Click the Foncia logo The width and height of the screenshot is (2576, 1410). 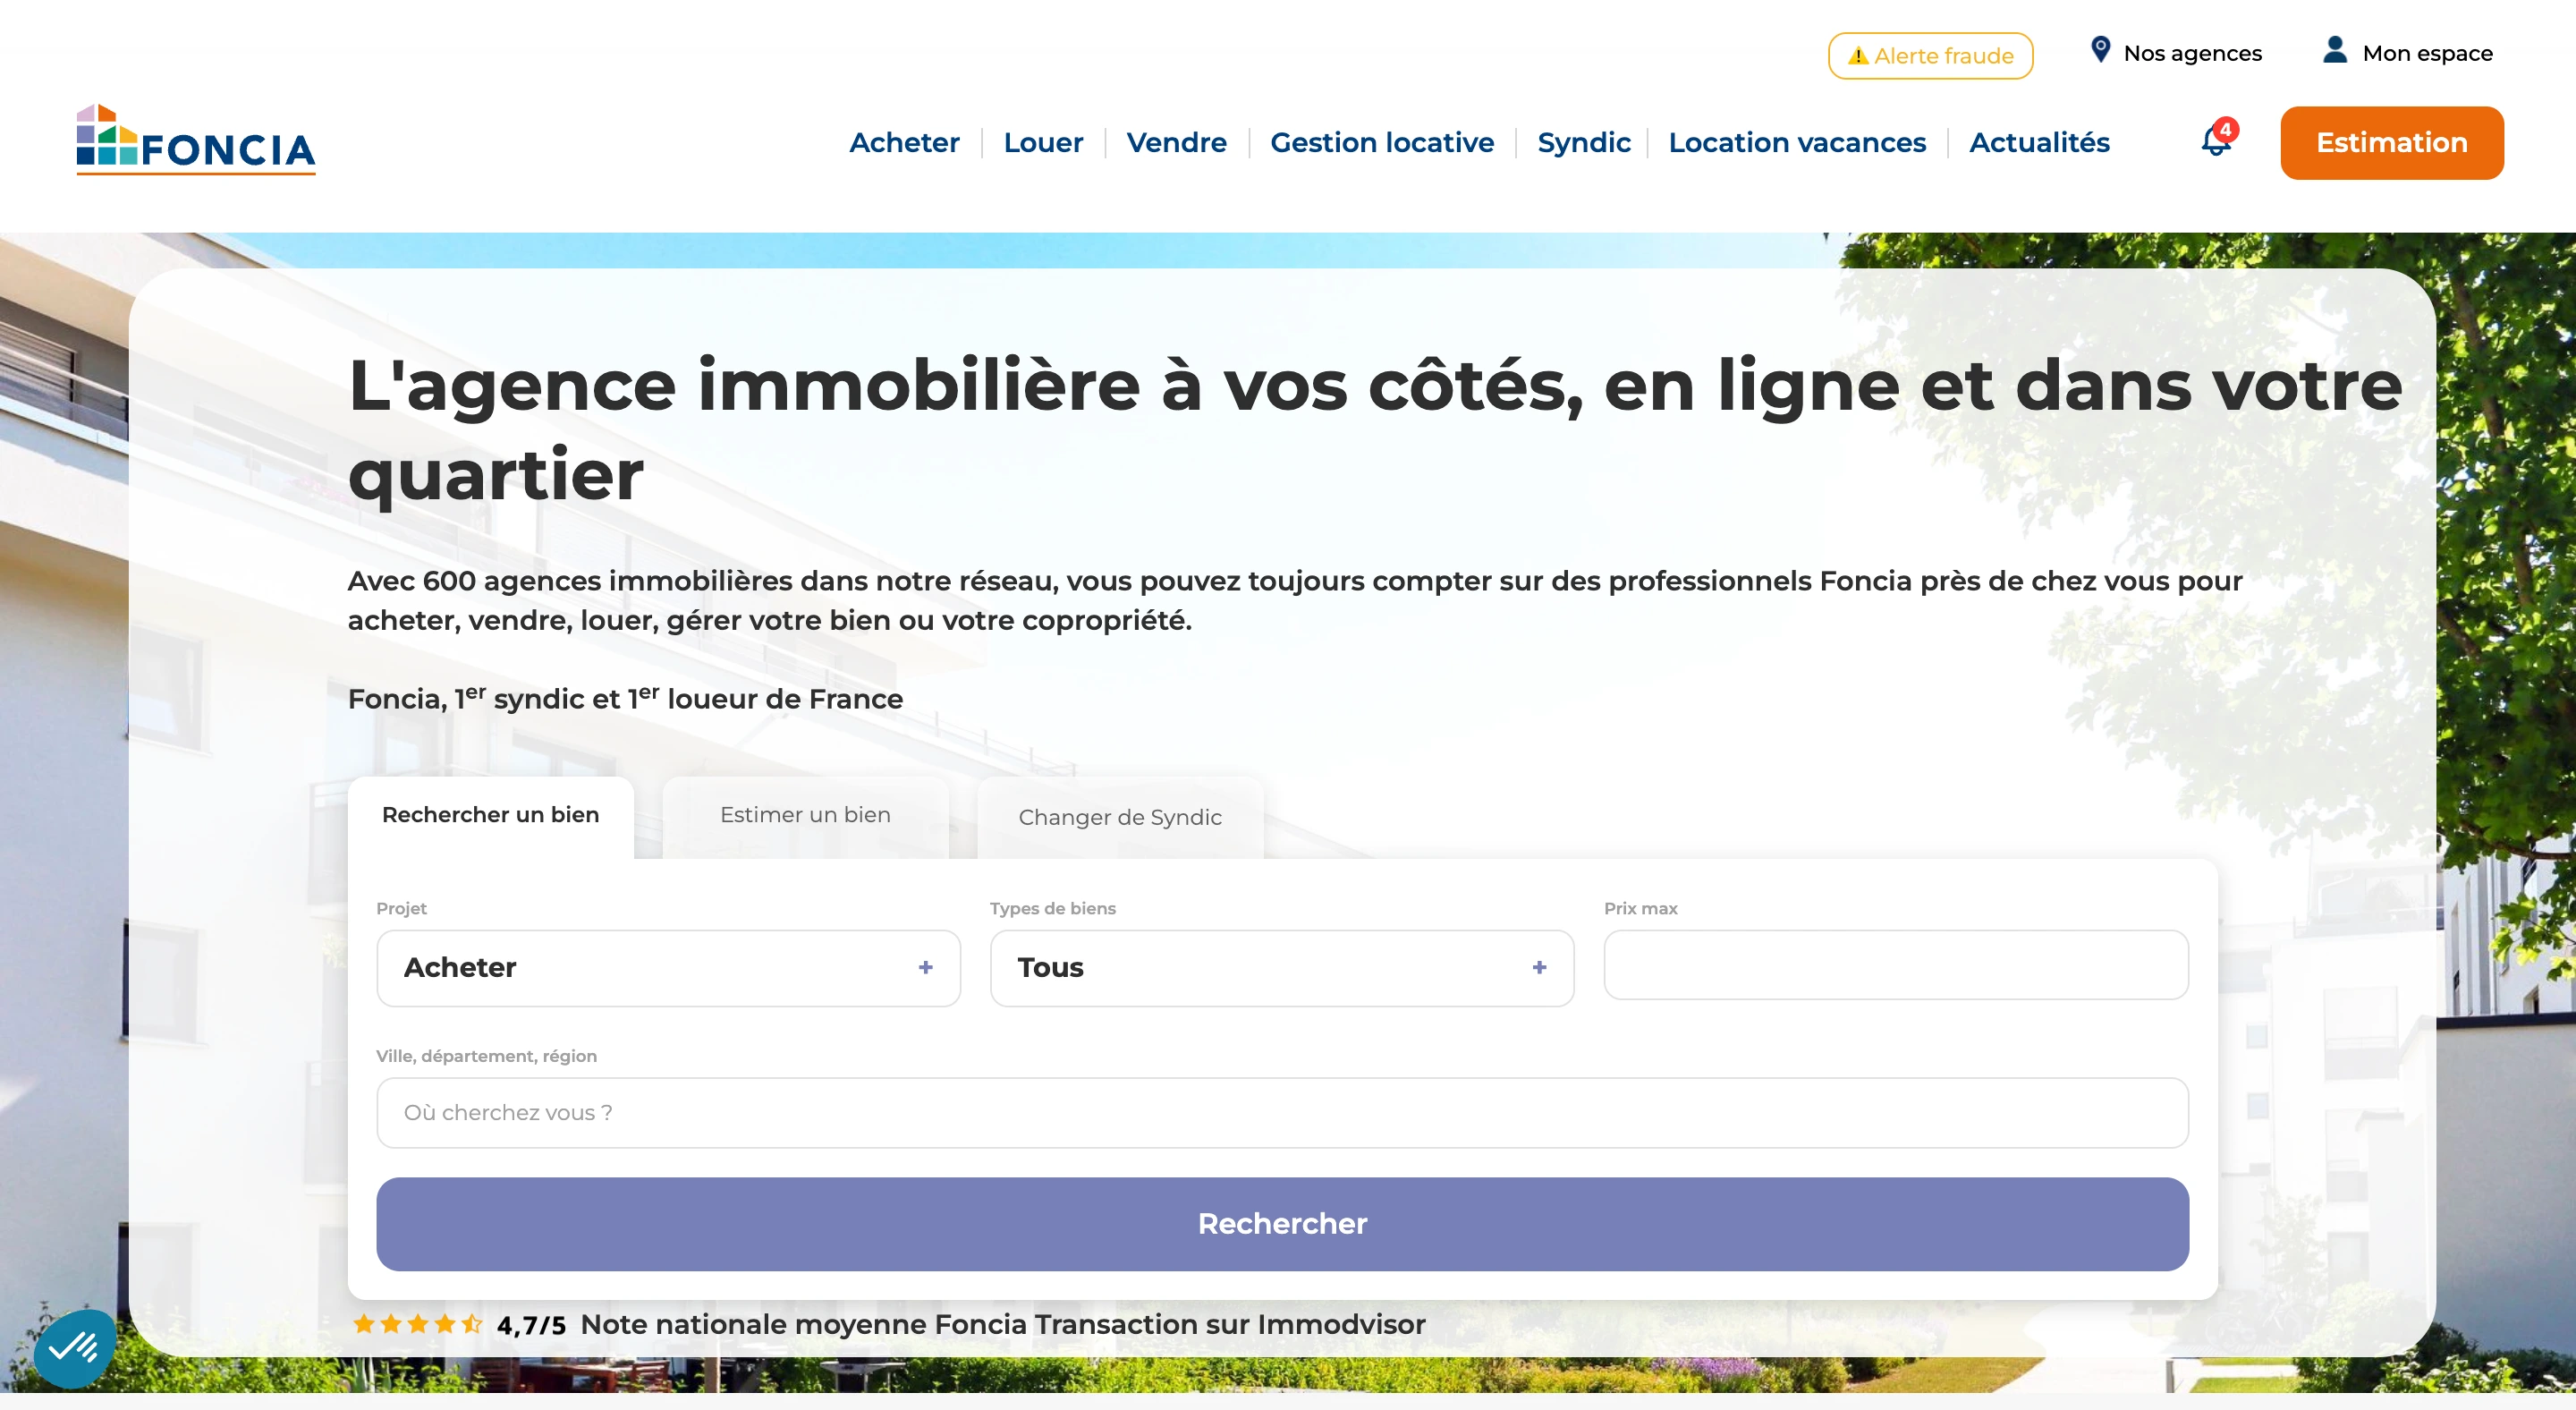coord(196,141)
